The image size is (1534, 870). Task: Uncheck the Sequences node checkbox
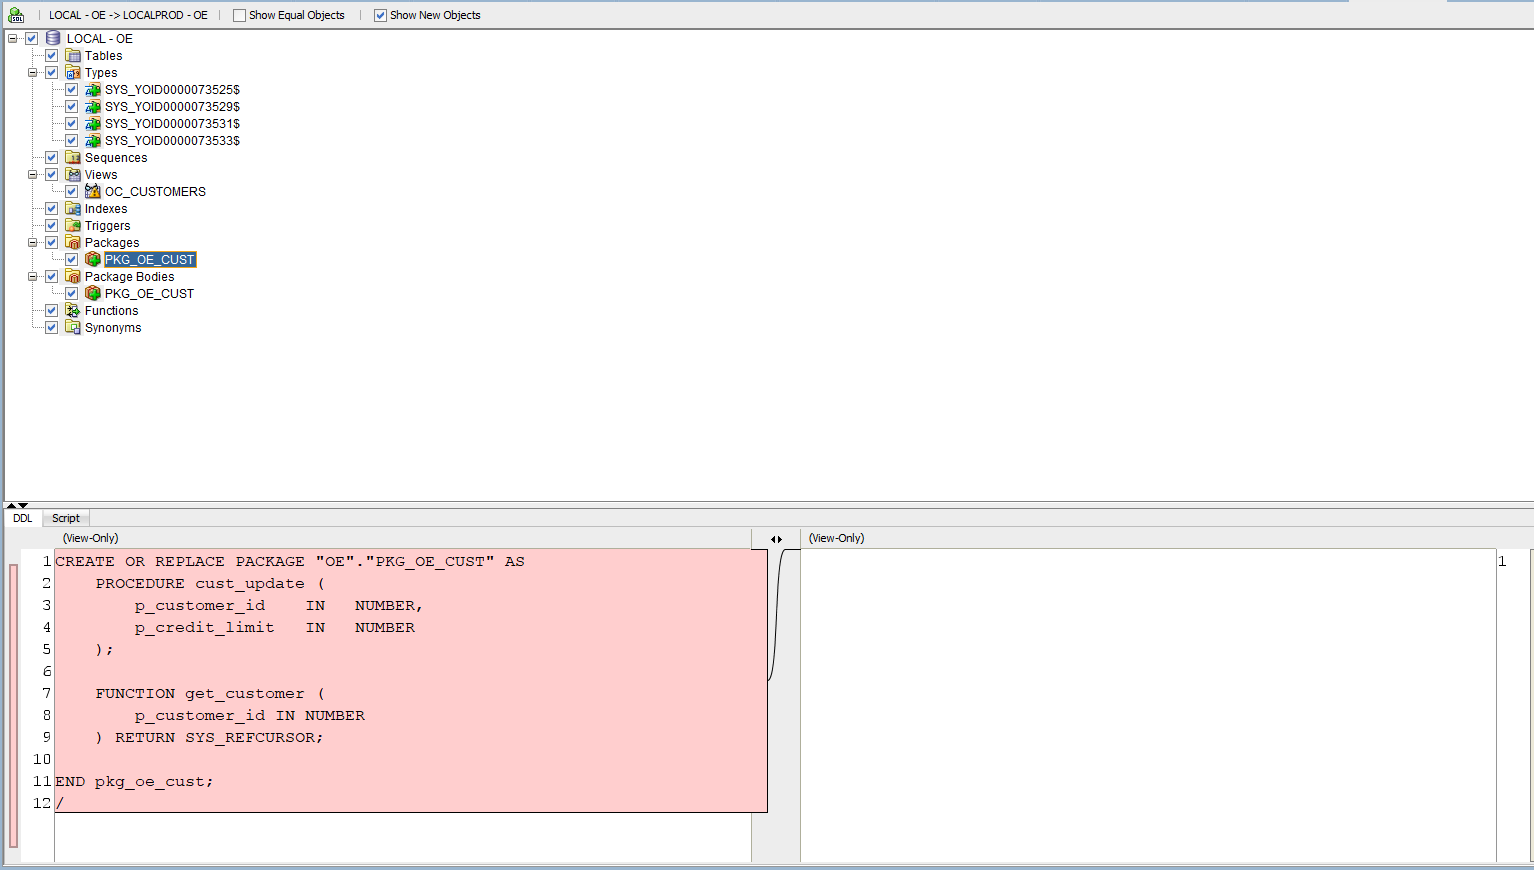click(52, 157)
